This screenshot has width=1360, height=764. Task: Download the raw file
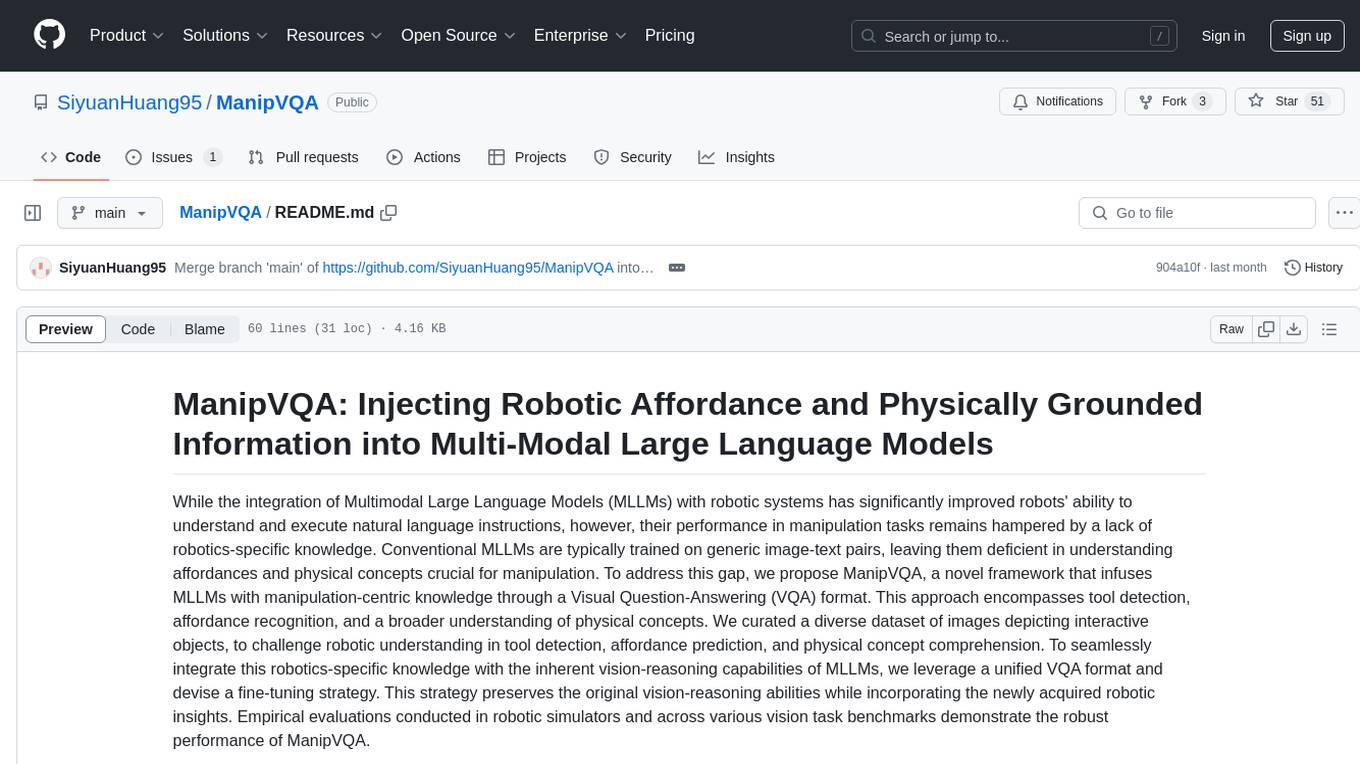click(1293, 329)
